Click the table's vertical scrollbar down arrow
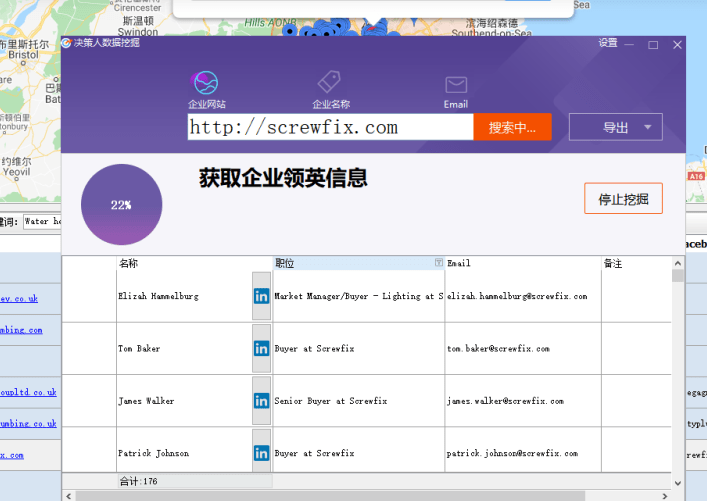707x501 pixels. pyautogui.click(x=678, y=481)
